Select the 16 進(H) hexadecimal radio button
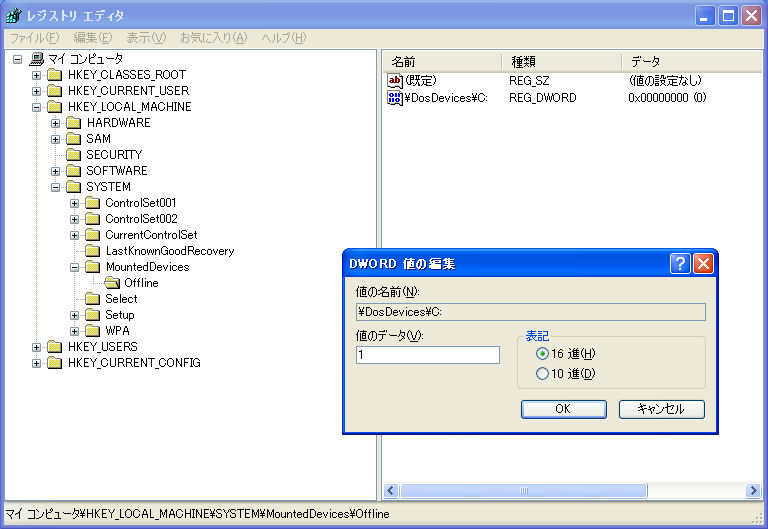The height and width of the screenshot is (529, 768). pos(542,354)
